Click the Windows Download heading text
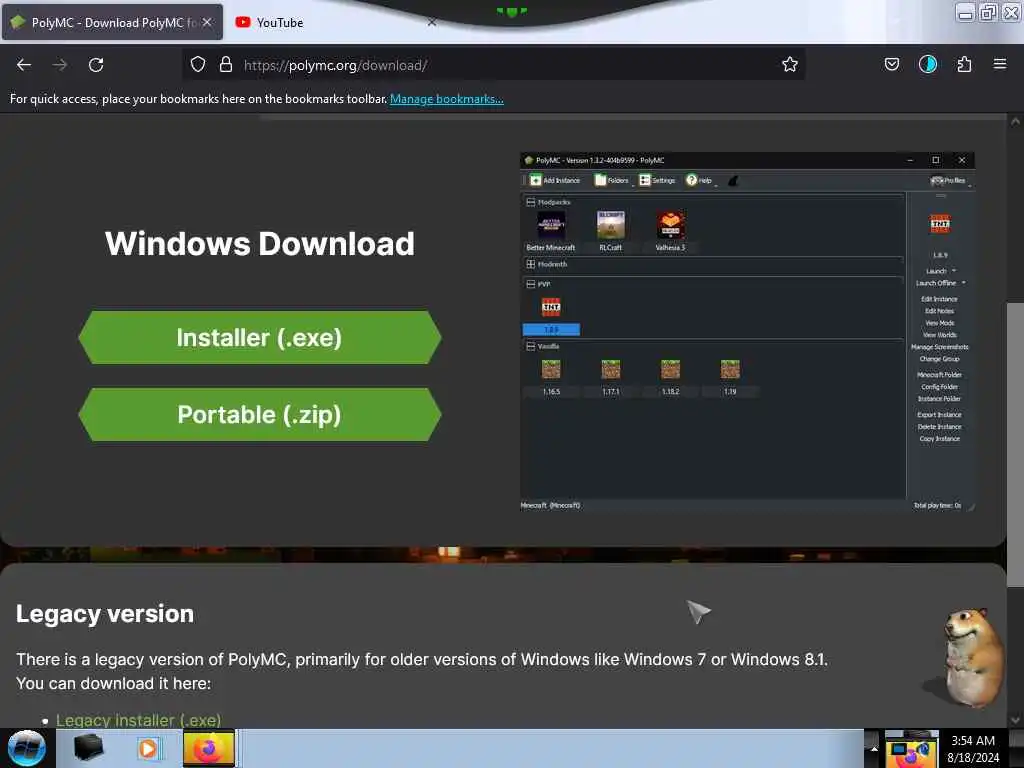The height and width of the screenshot is (768, 1024). point(260,244)
